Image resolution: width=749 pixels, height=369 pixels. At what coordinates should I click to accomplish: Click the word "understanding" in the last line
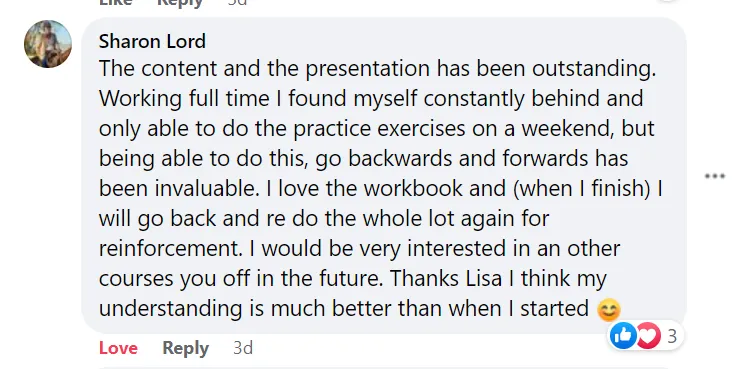[171, 308]
